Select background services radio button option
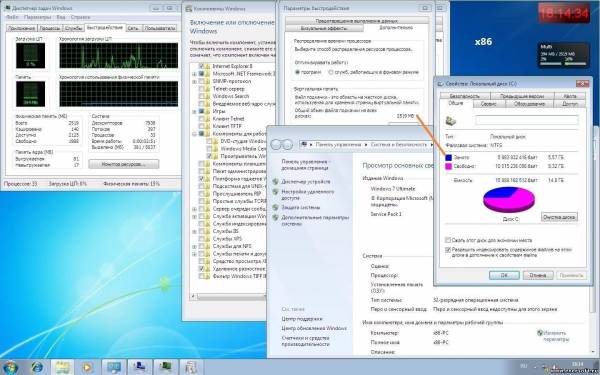The width and height of the screenshot is (600, 375). [x=331, y=72]
